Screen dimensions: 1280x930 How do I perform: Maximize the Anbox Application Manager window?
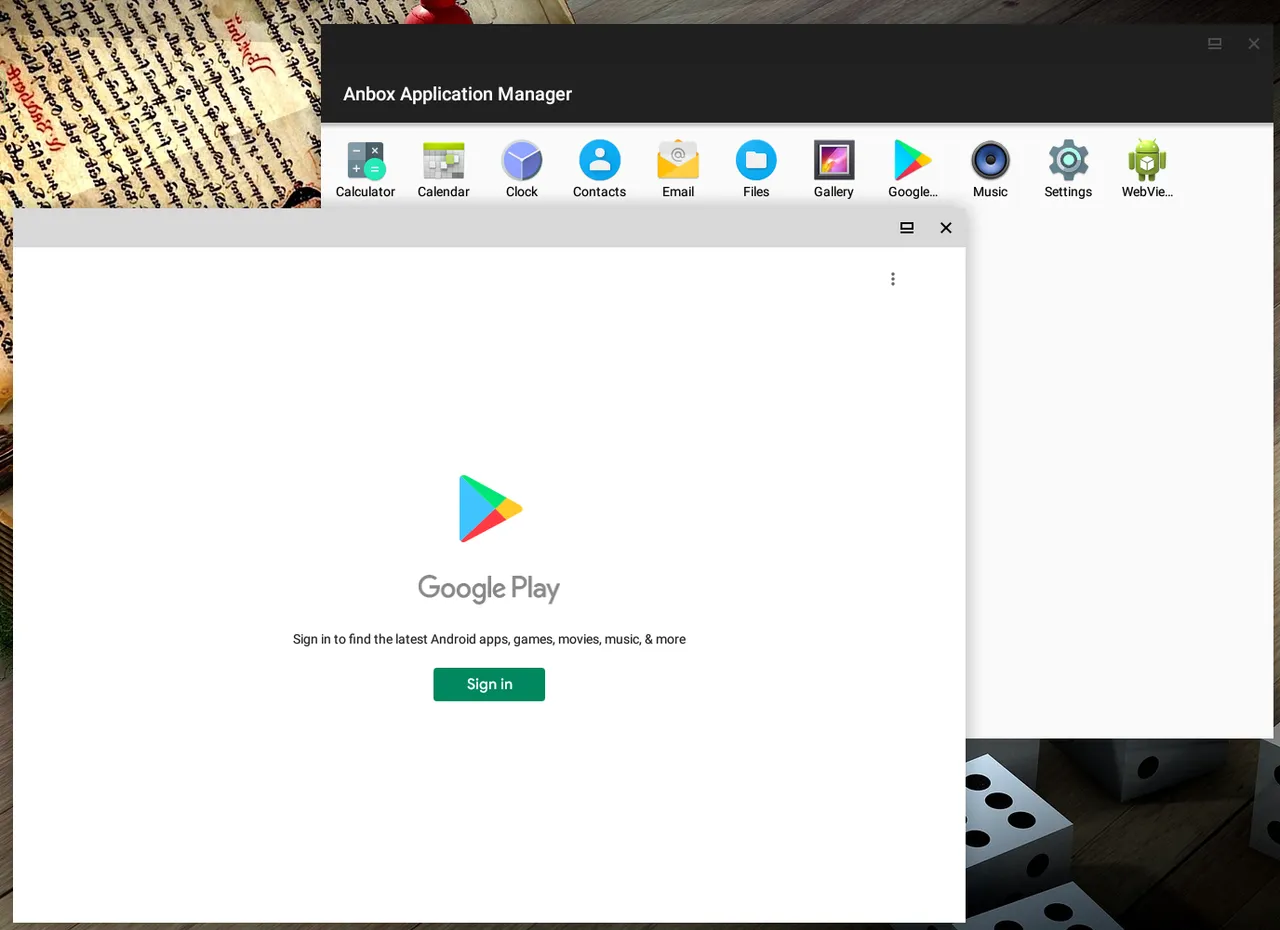pyautogui.click(x=1215, y=44)
